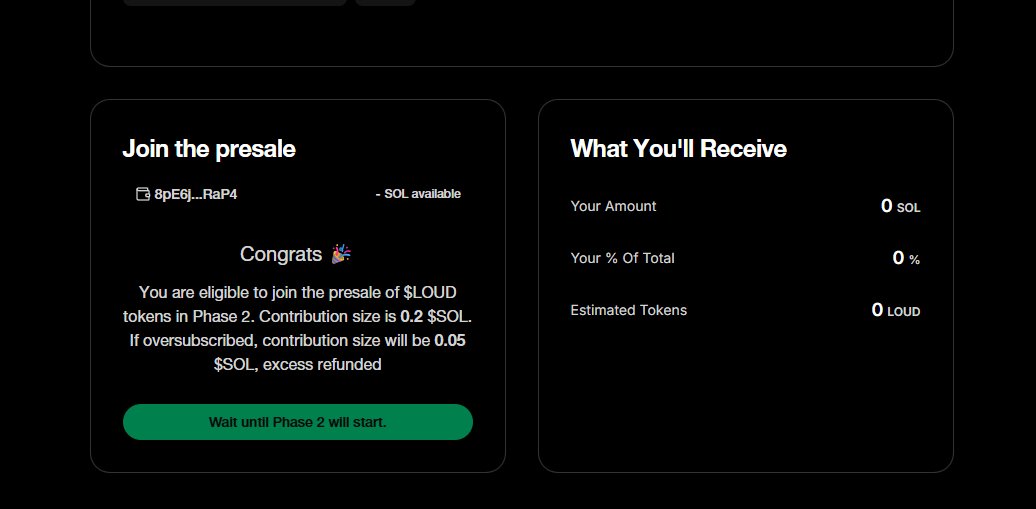The image size is (1036, 509).
Task: Click the wallet icon beside the address
Action: 143,194
